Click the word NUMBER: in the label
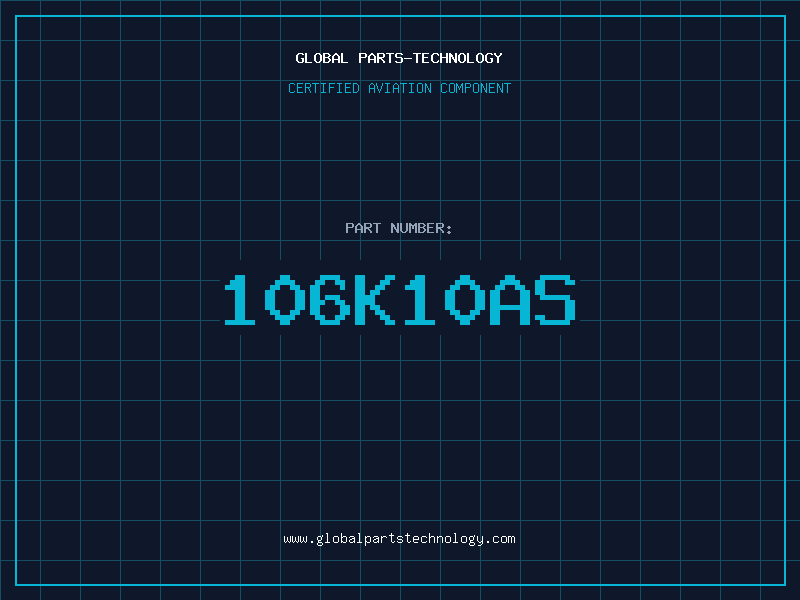This screenshot has width=800, height=600. coord(421,228)
